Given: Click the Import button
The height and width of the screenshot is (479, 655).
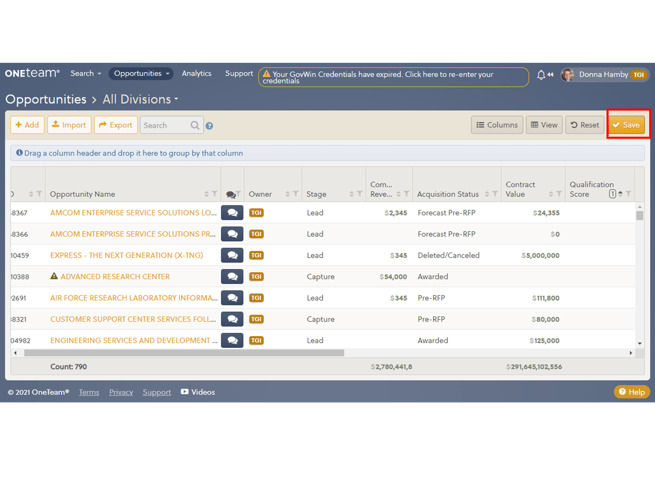Looking at the screenshot, I should tap(69, 125).
